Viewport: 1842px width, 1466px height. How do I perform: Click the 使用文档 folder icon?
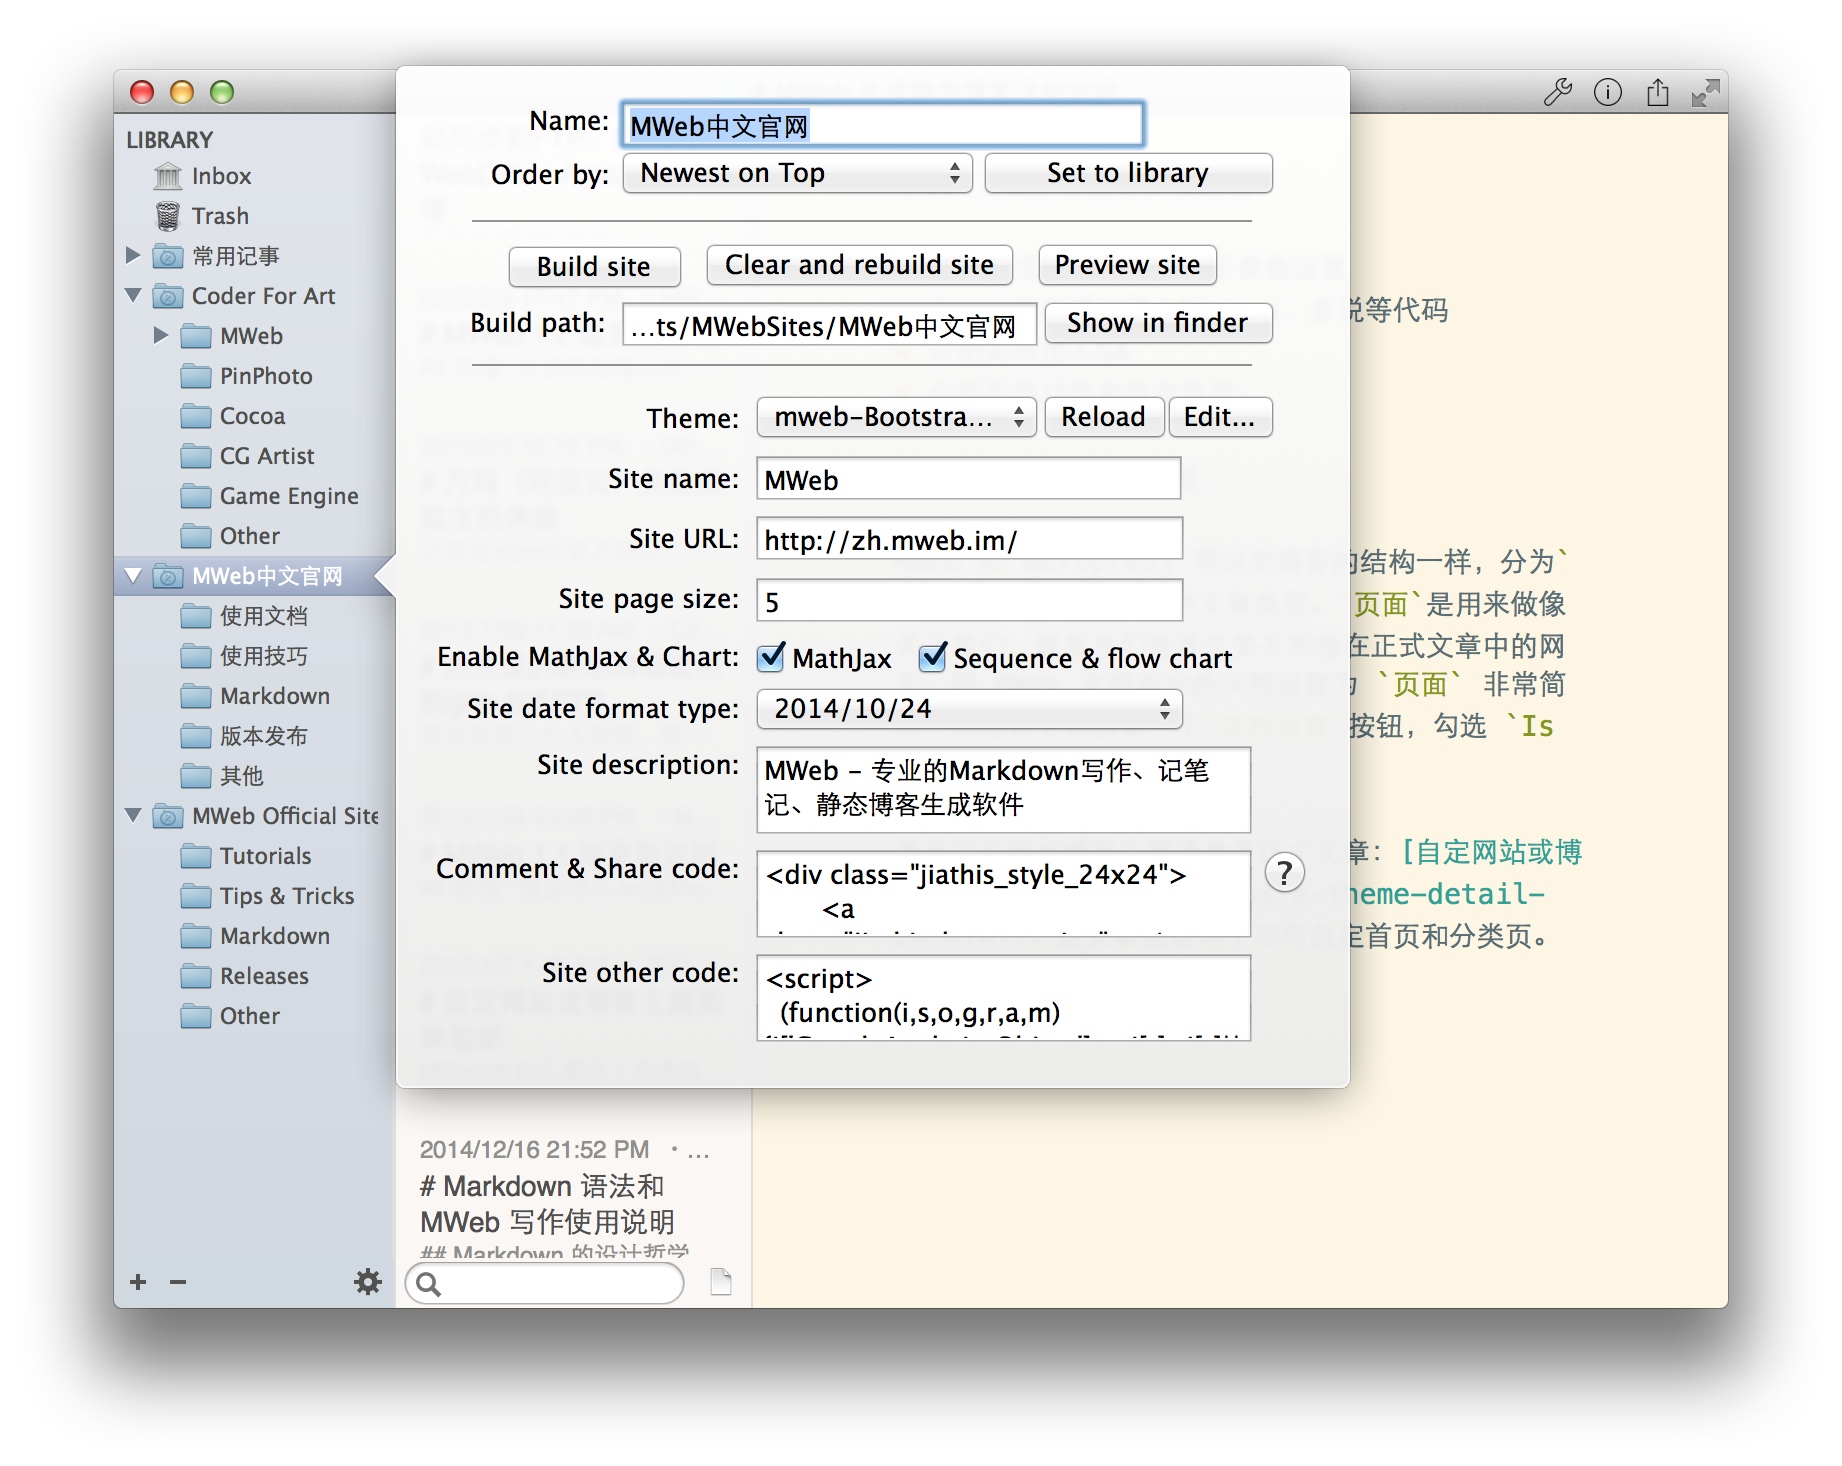pos(196,616)
